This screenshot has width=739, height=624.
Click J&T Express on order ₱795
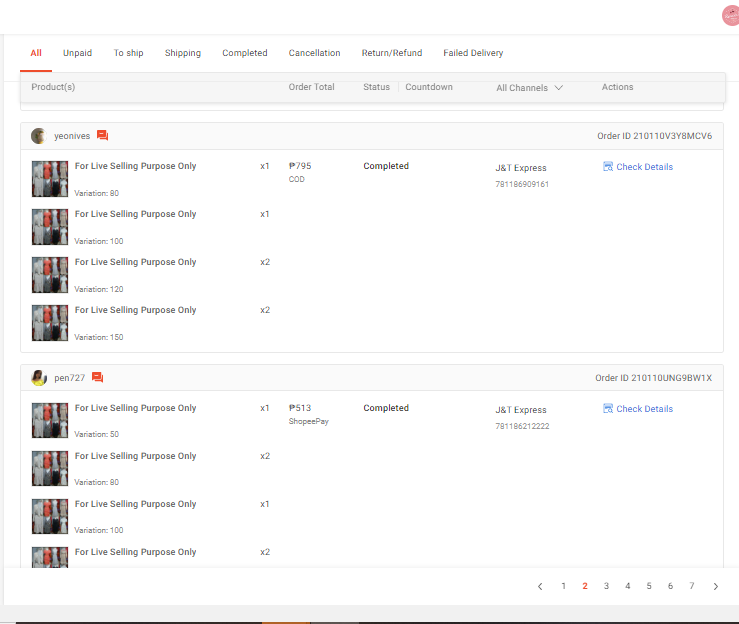521,168
